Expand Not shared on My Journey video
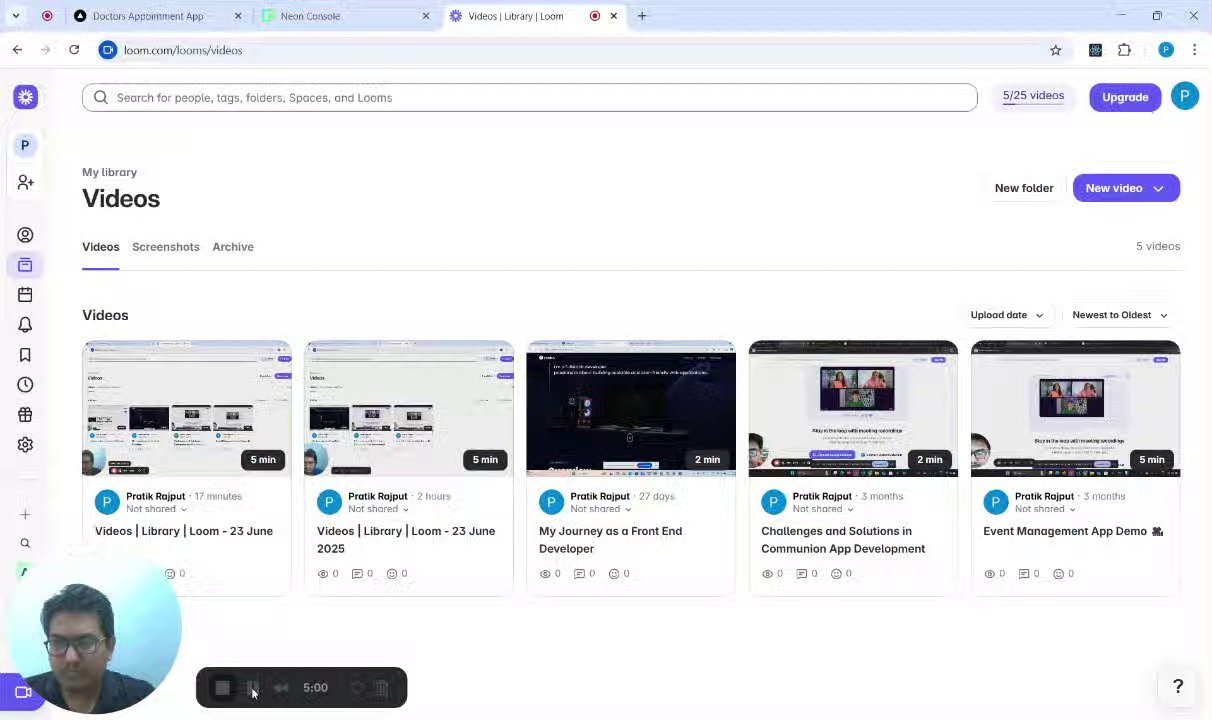The image size is (1212, 720). click(600, 509)
